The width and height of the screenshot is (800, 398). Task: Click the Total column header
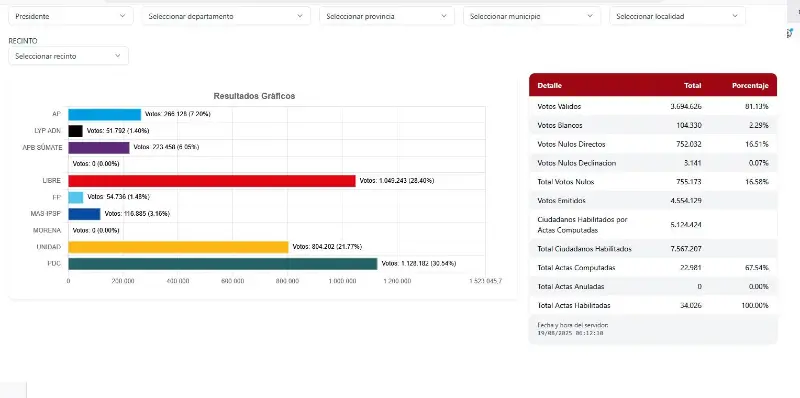click(692, 86)
